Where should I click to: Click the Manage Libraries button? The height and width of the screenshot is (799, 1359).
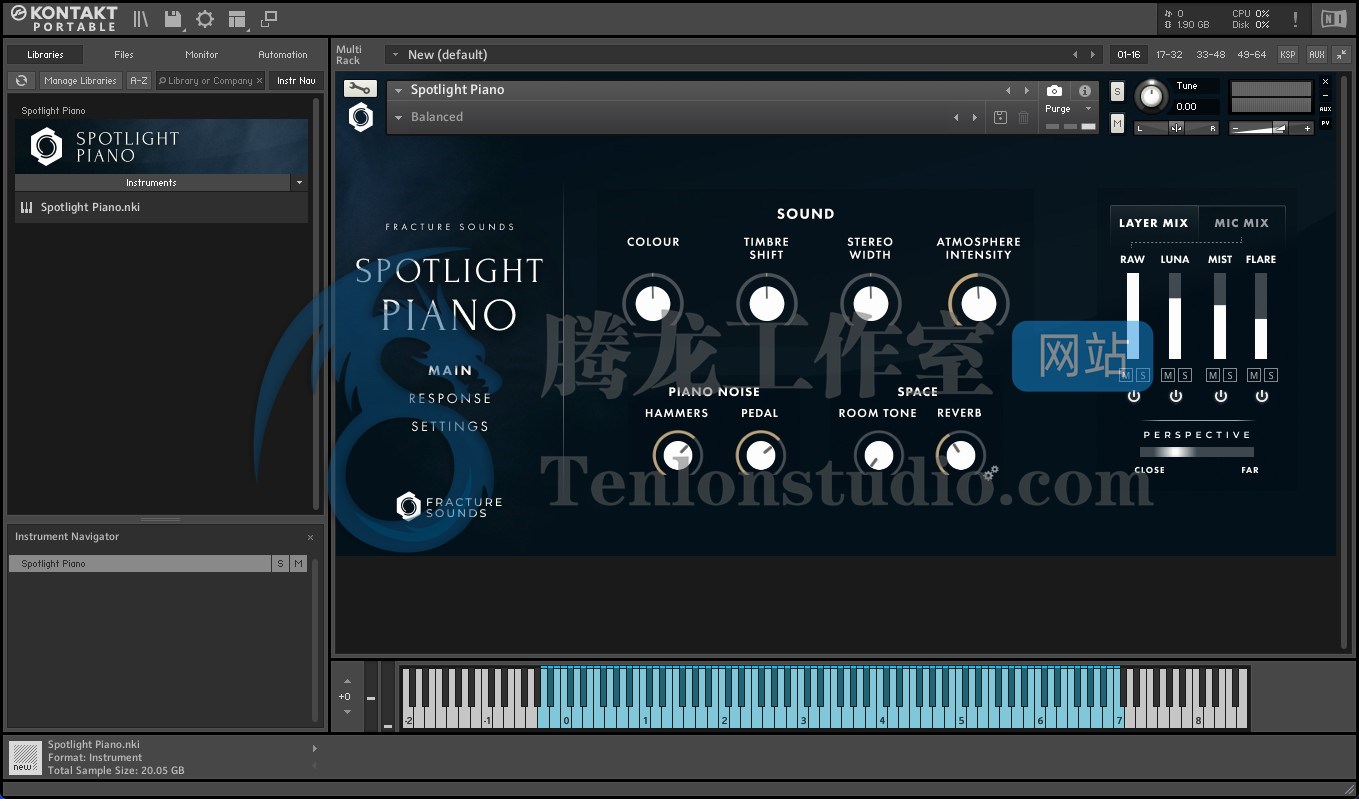[x=81, y=81]
